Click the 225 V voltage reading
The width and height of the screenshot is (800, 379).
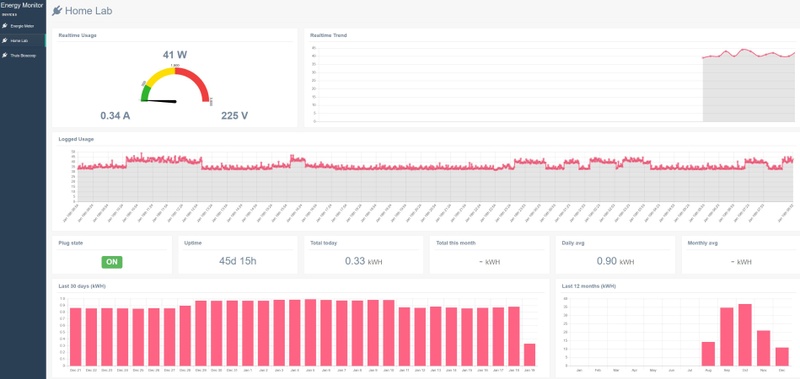235,116
